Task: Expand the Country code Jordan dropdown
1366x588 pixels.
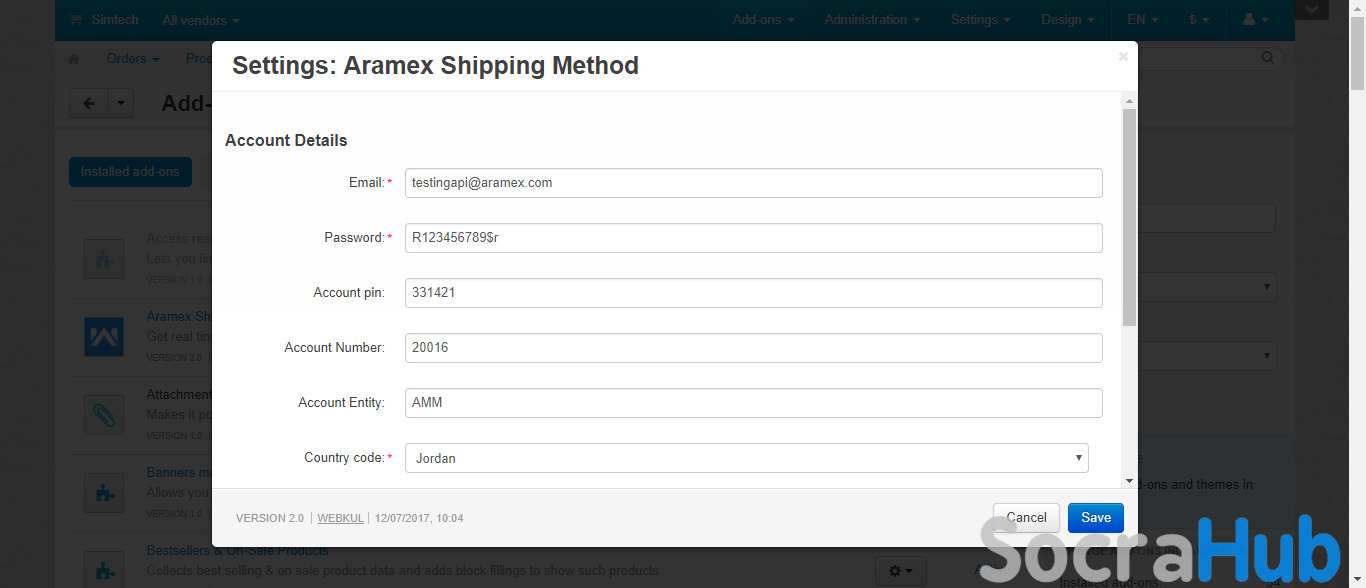Action: (x=746, y=458)
